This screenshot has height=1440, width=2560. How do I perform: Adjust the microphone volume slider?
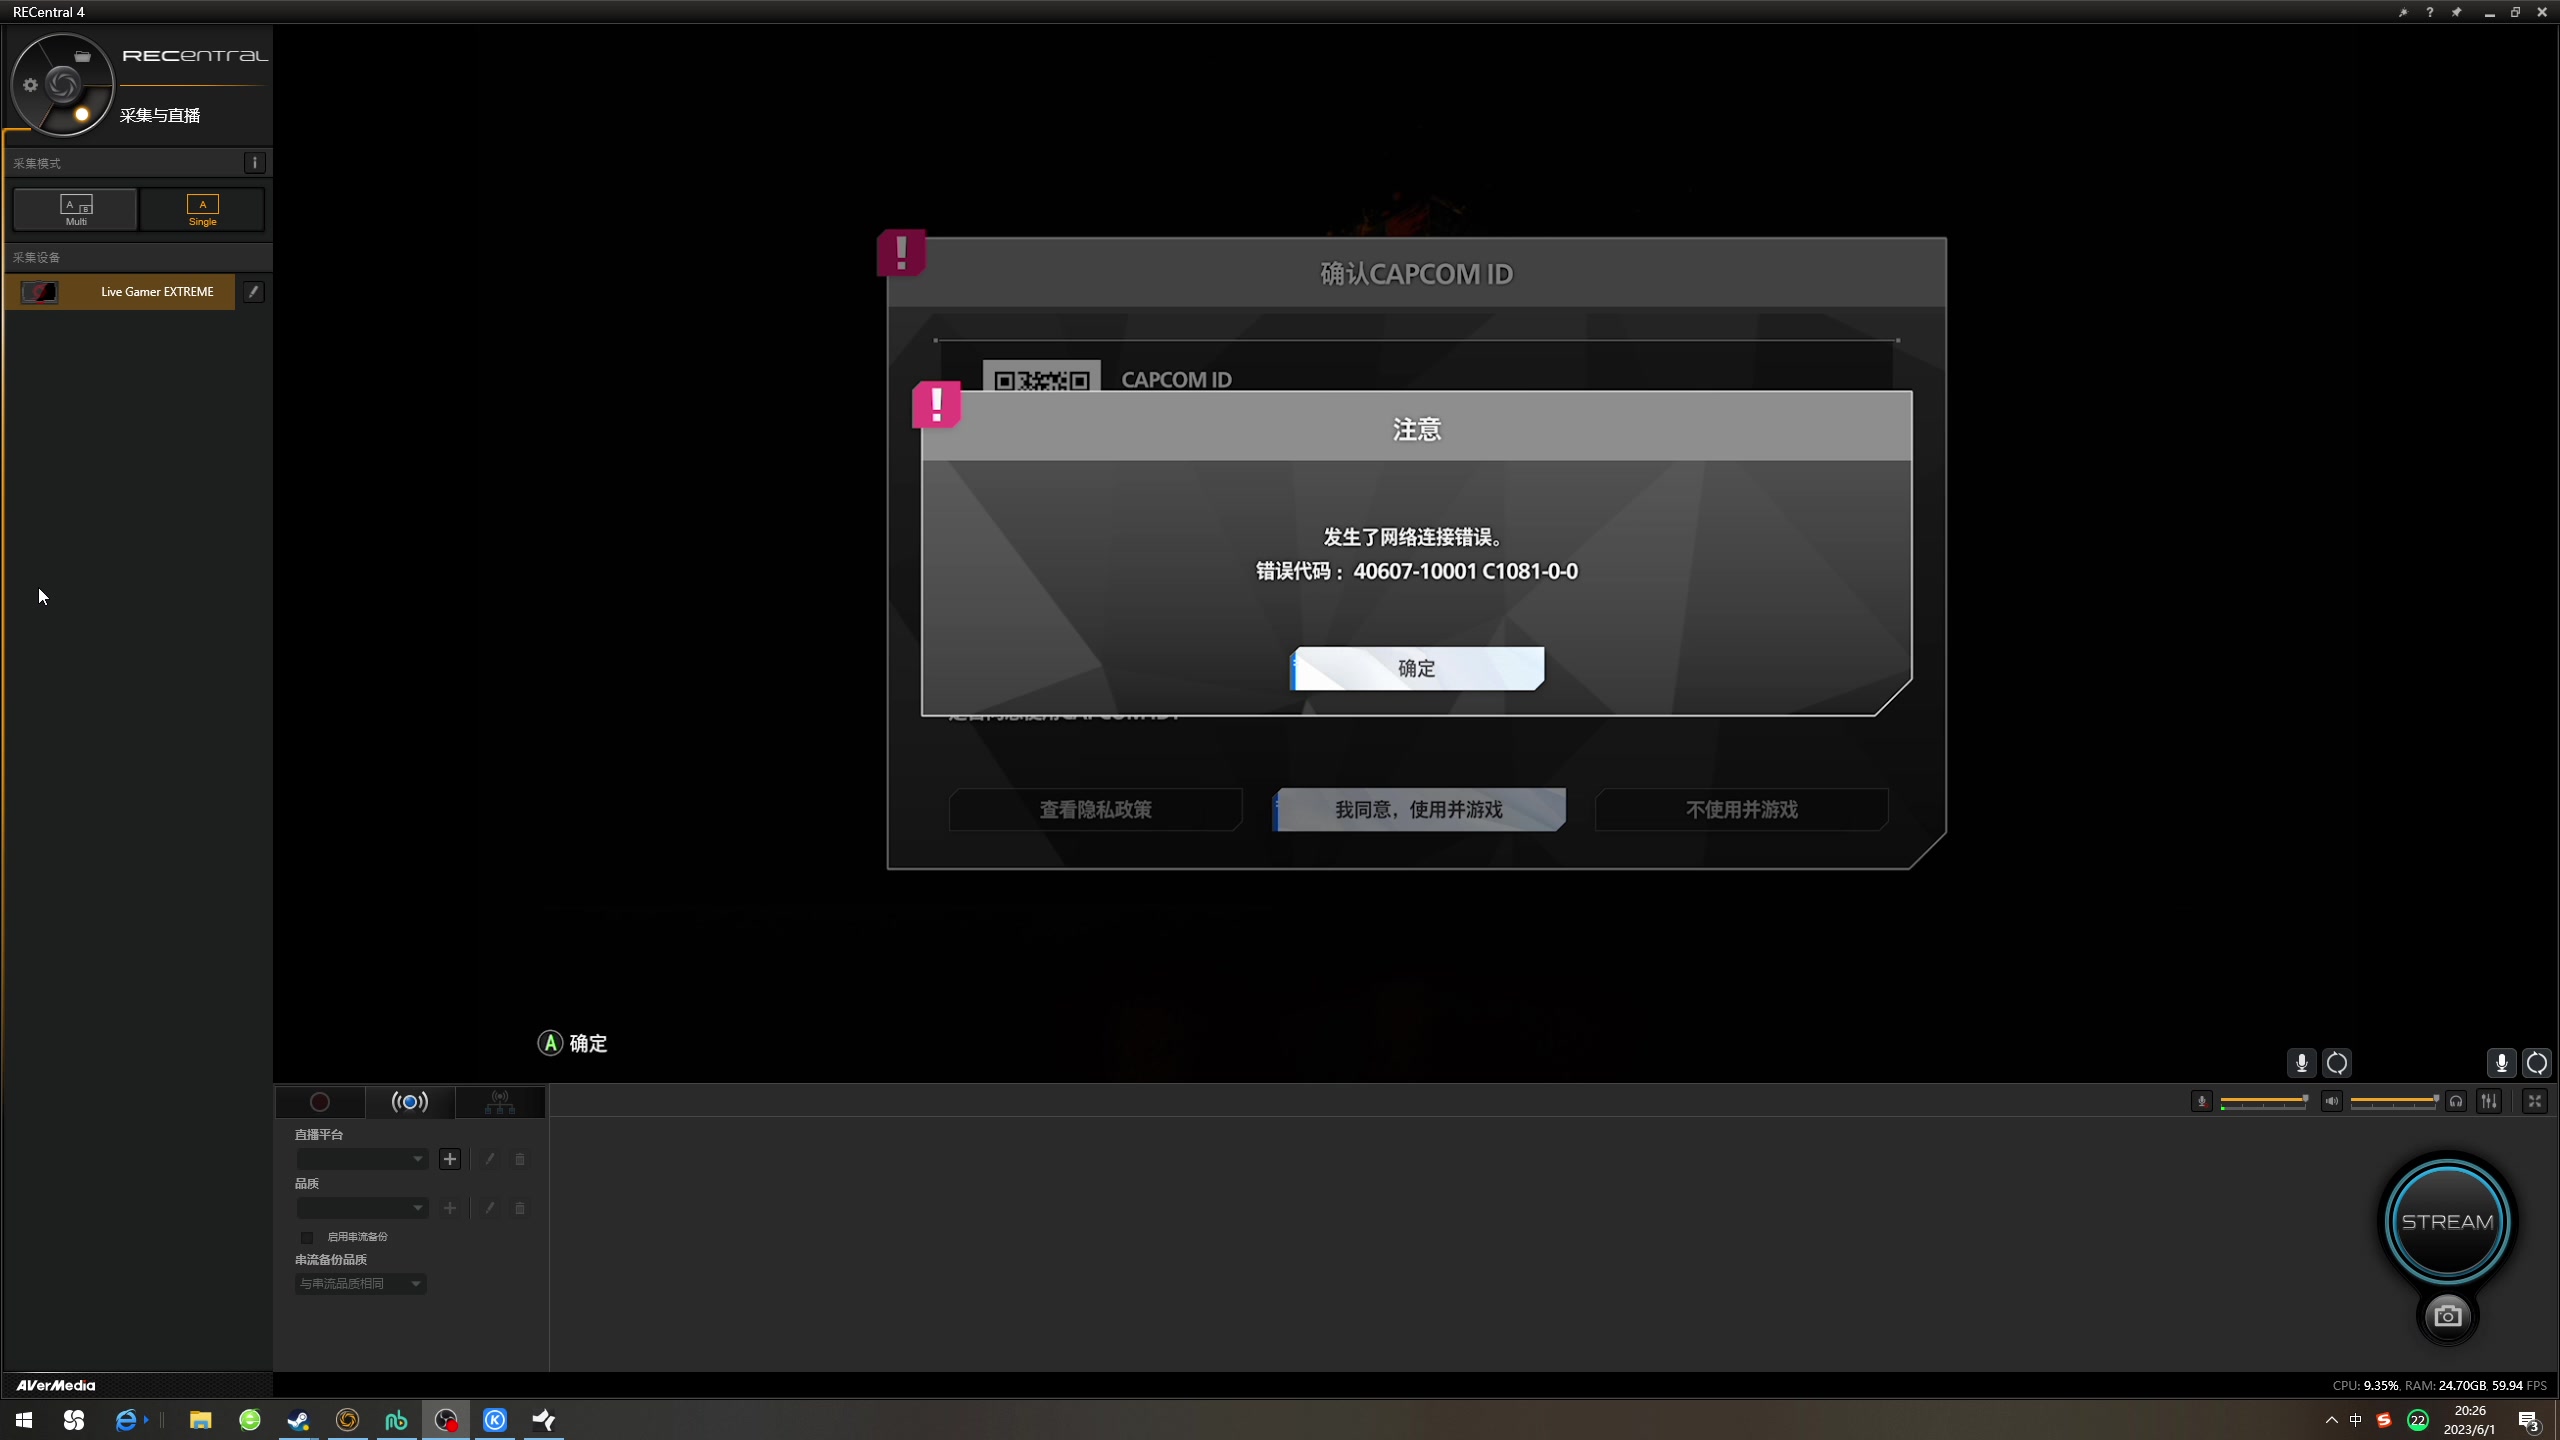pos(2264,1101)
